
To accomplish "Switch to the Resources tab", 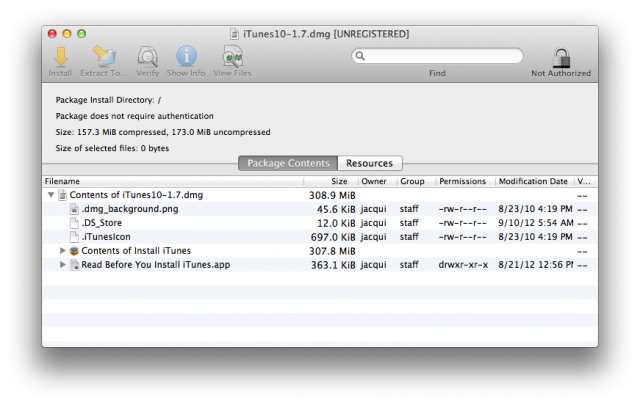I will (369, 163).
